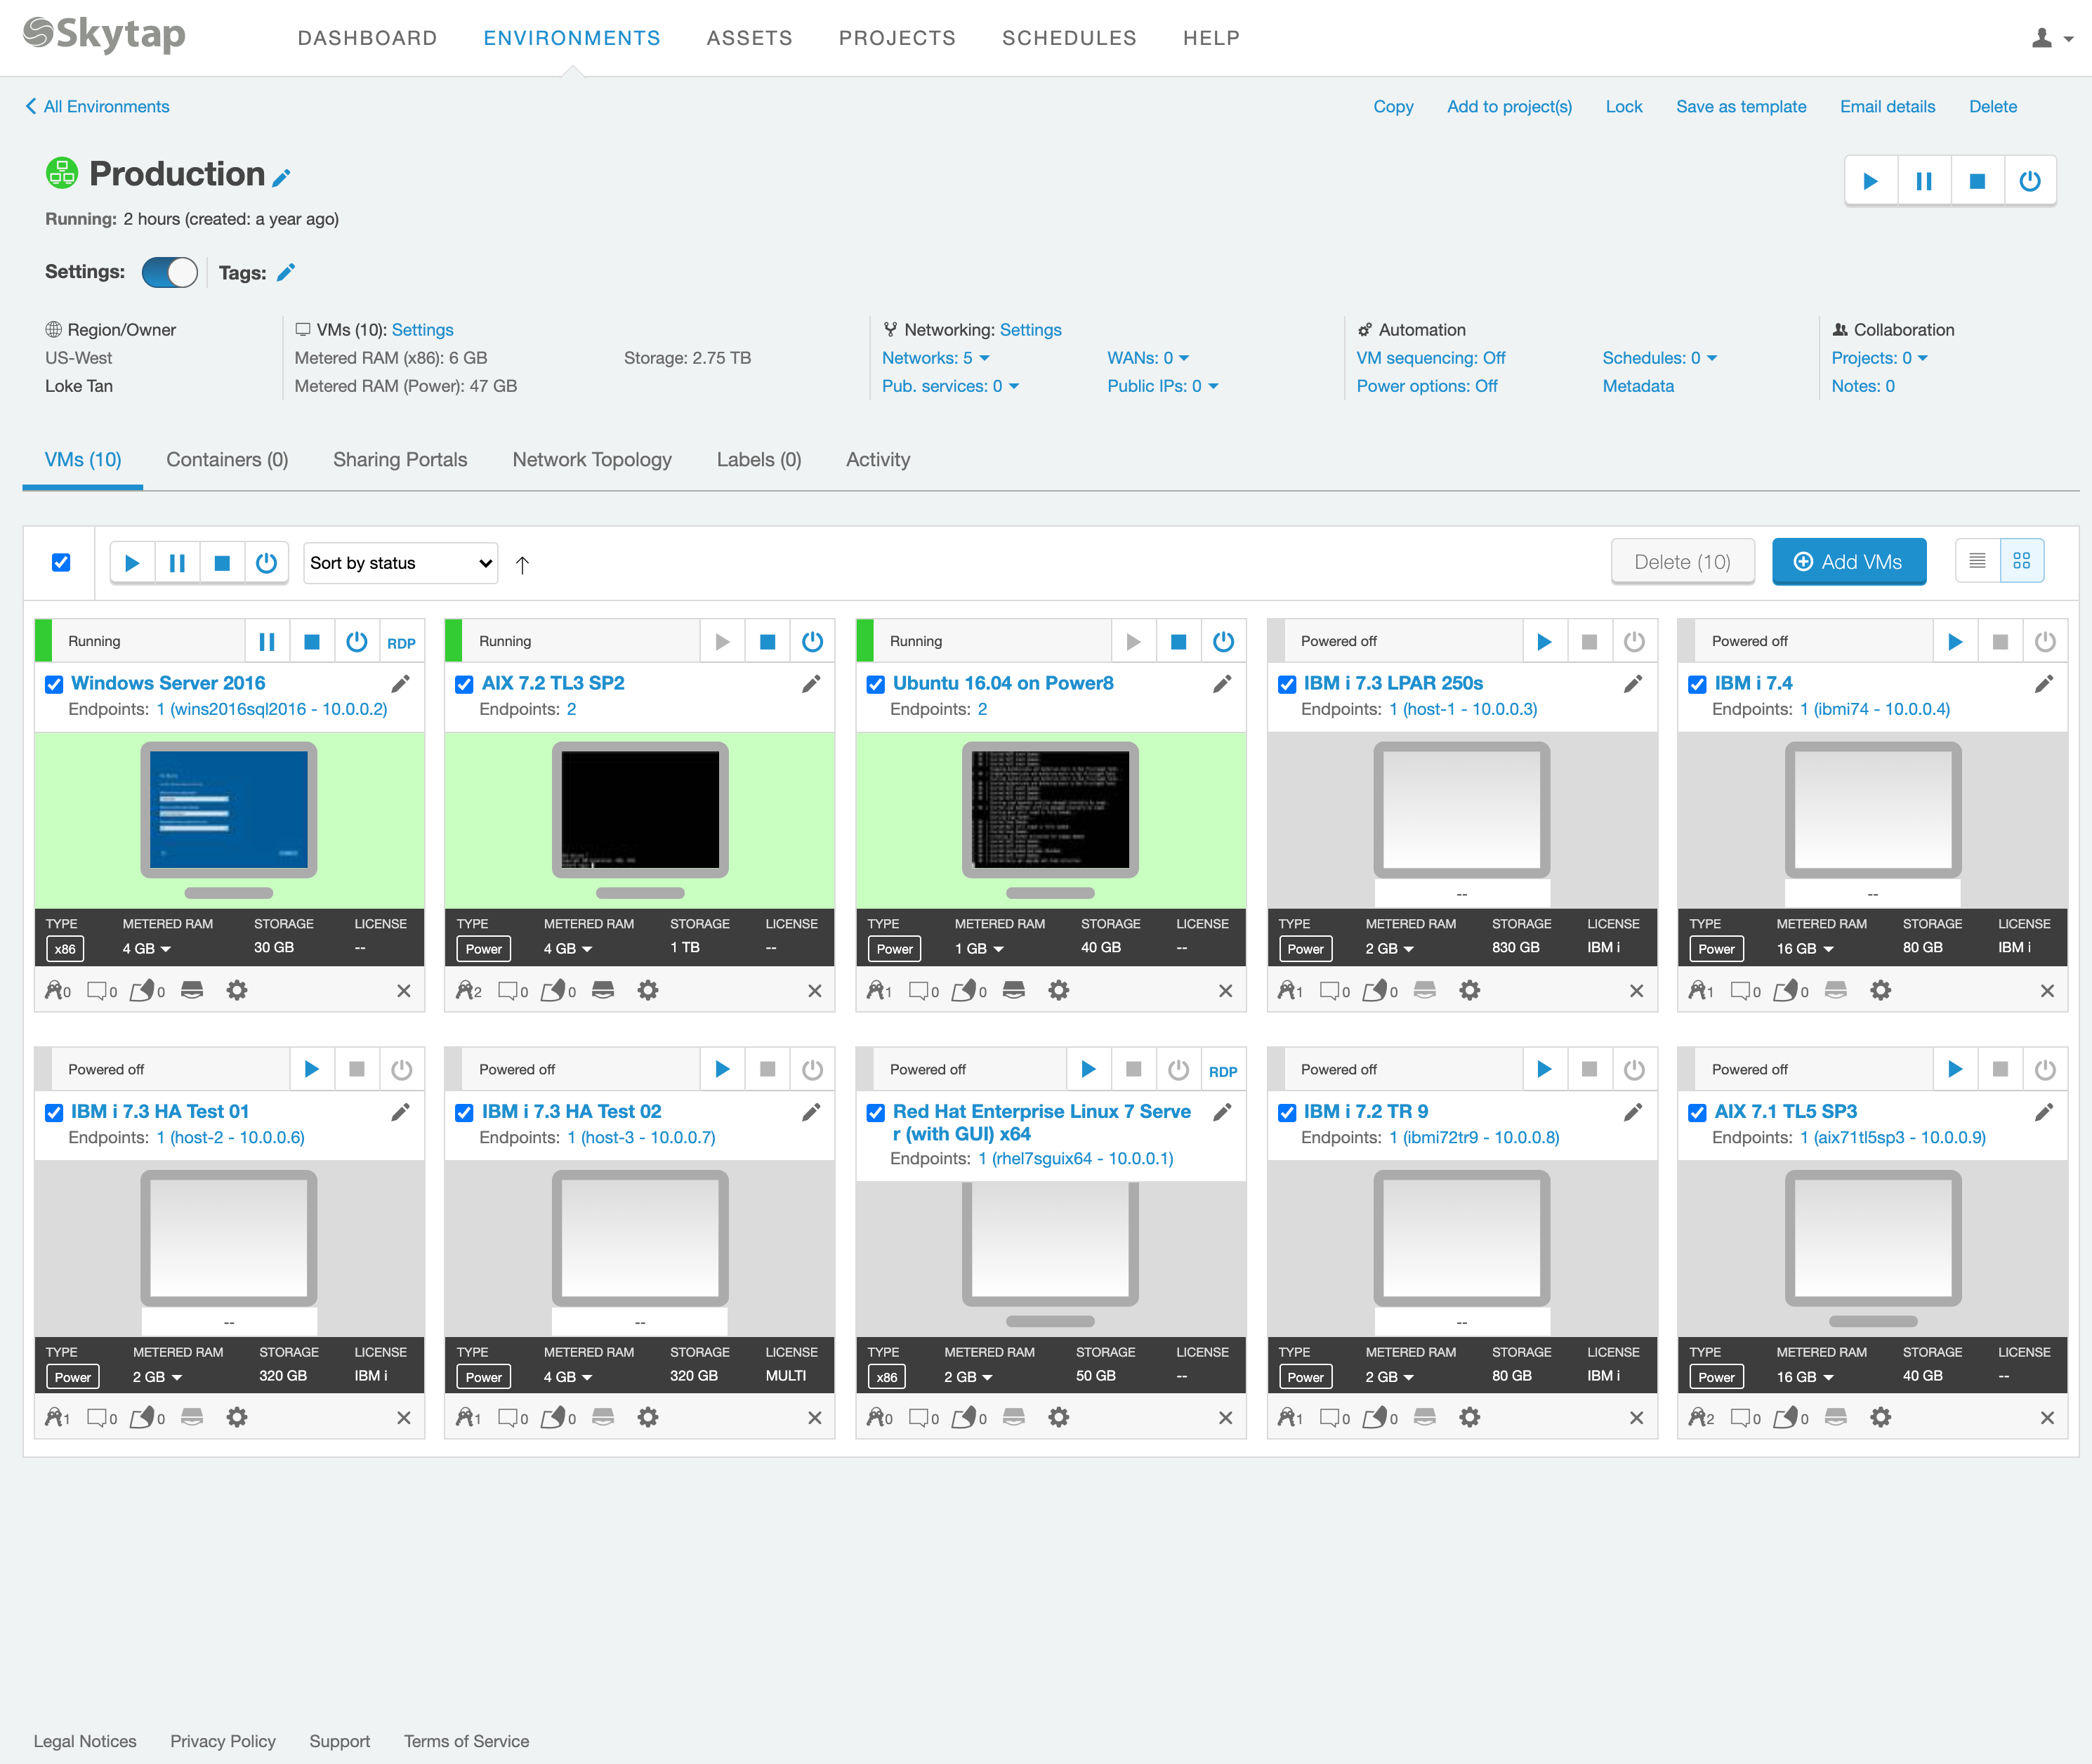Open the Sort by status dropdown
Viewport: 2092px width, 1764px height.
click(400, 563)
